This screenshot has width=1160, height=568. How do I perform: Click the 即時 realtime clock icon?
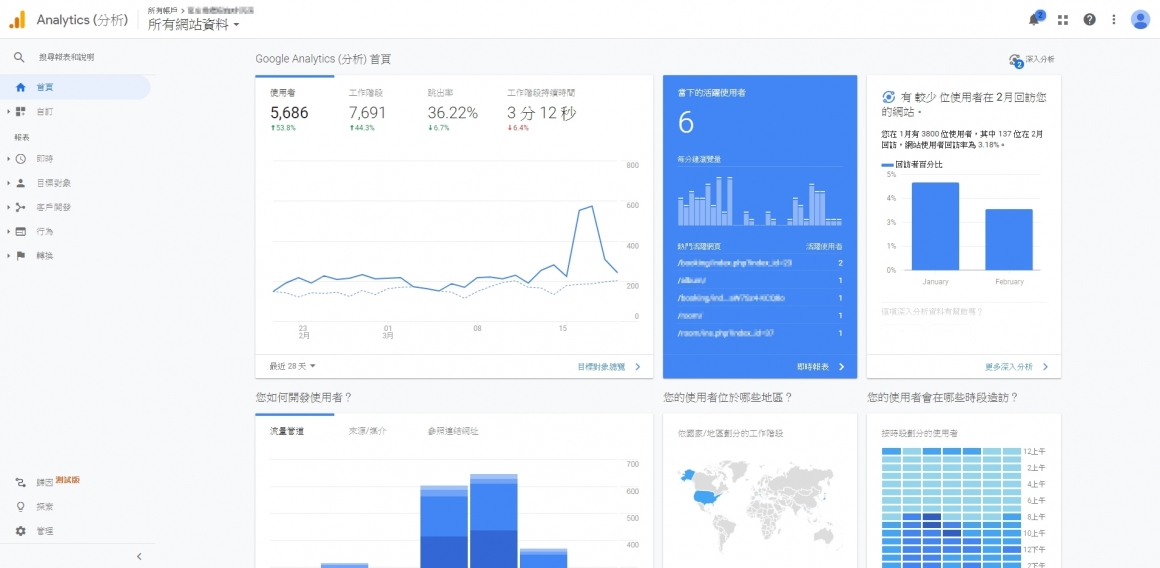pos(21,159)
